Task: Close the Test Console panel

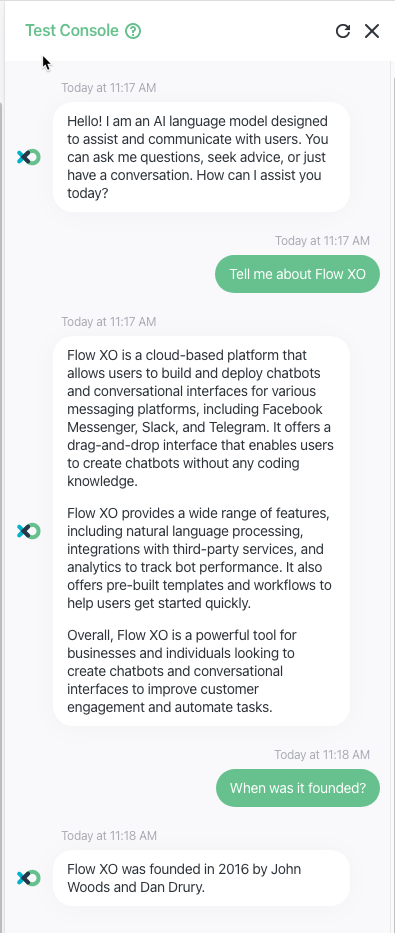Action: [x=372, y=31]
